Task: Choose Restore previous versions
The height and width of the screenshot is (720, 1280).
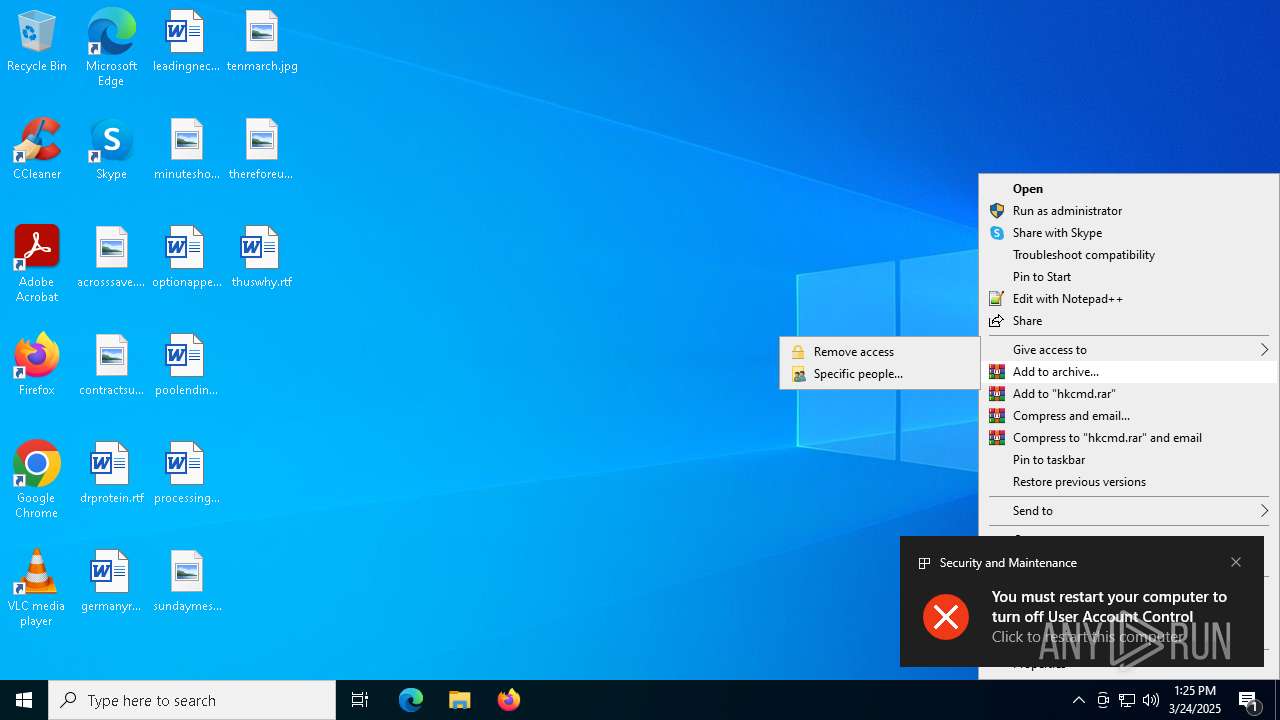Action: pos(1128,482)
